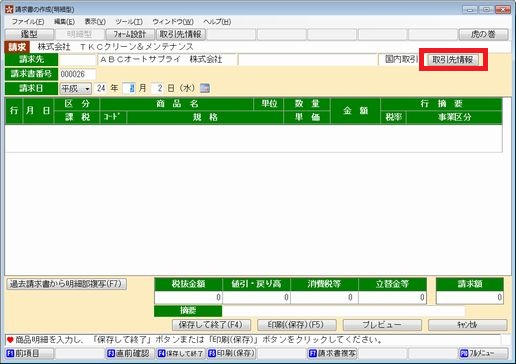The width and height of the screenshot is (516, 364).
Task: Select the 請求書番号 field showing 000026
Action: pos(77,74)
